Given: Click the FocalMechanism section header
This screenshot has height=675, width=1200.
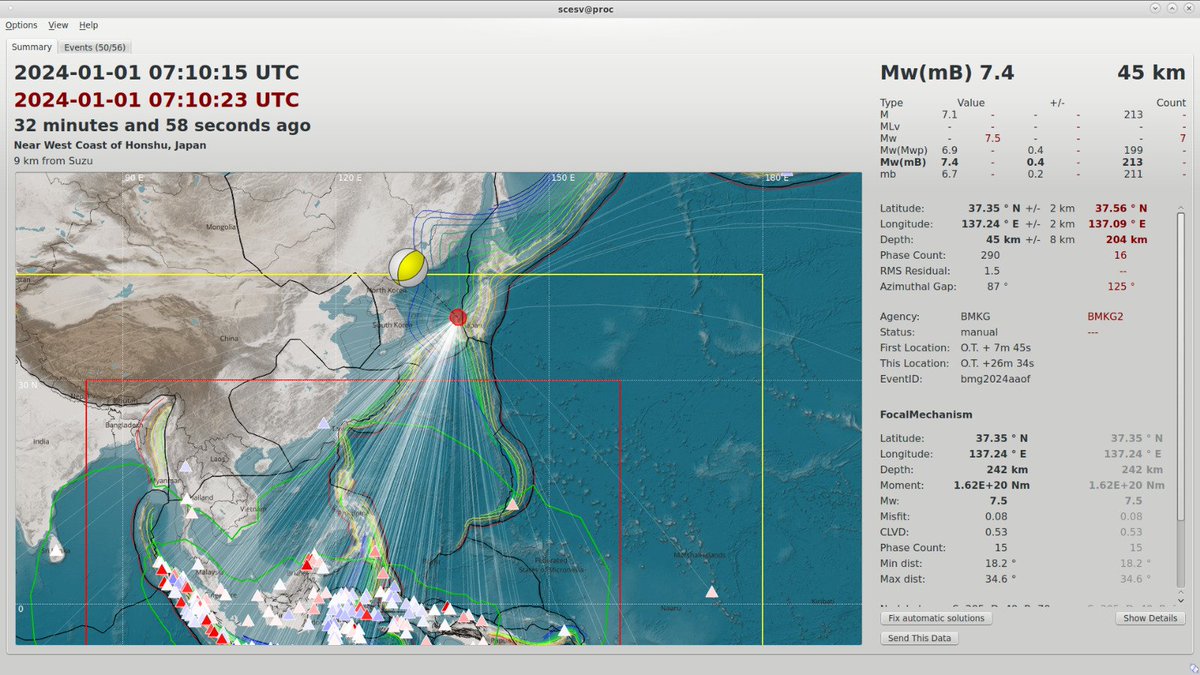Looking at the screenshot, I should tap(926, 414).
